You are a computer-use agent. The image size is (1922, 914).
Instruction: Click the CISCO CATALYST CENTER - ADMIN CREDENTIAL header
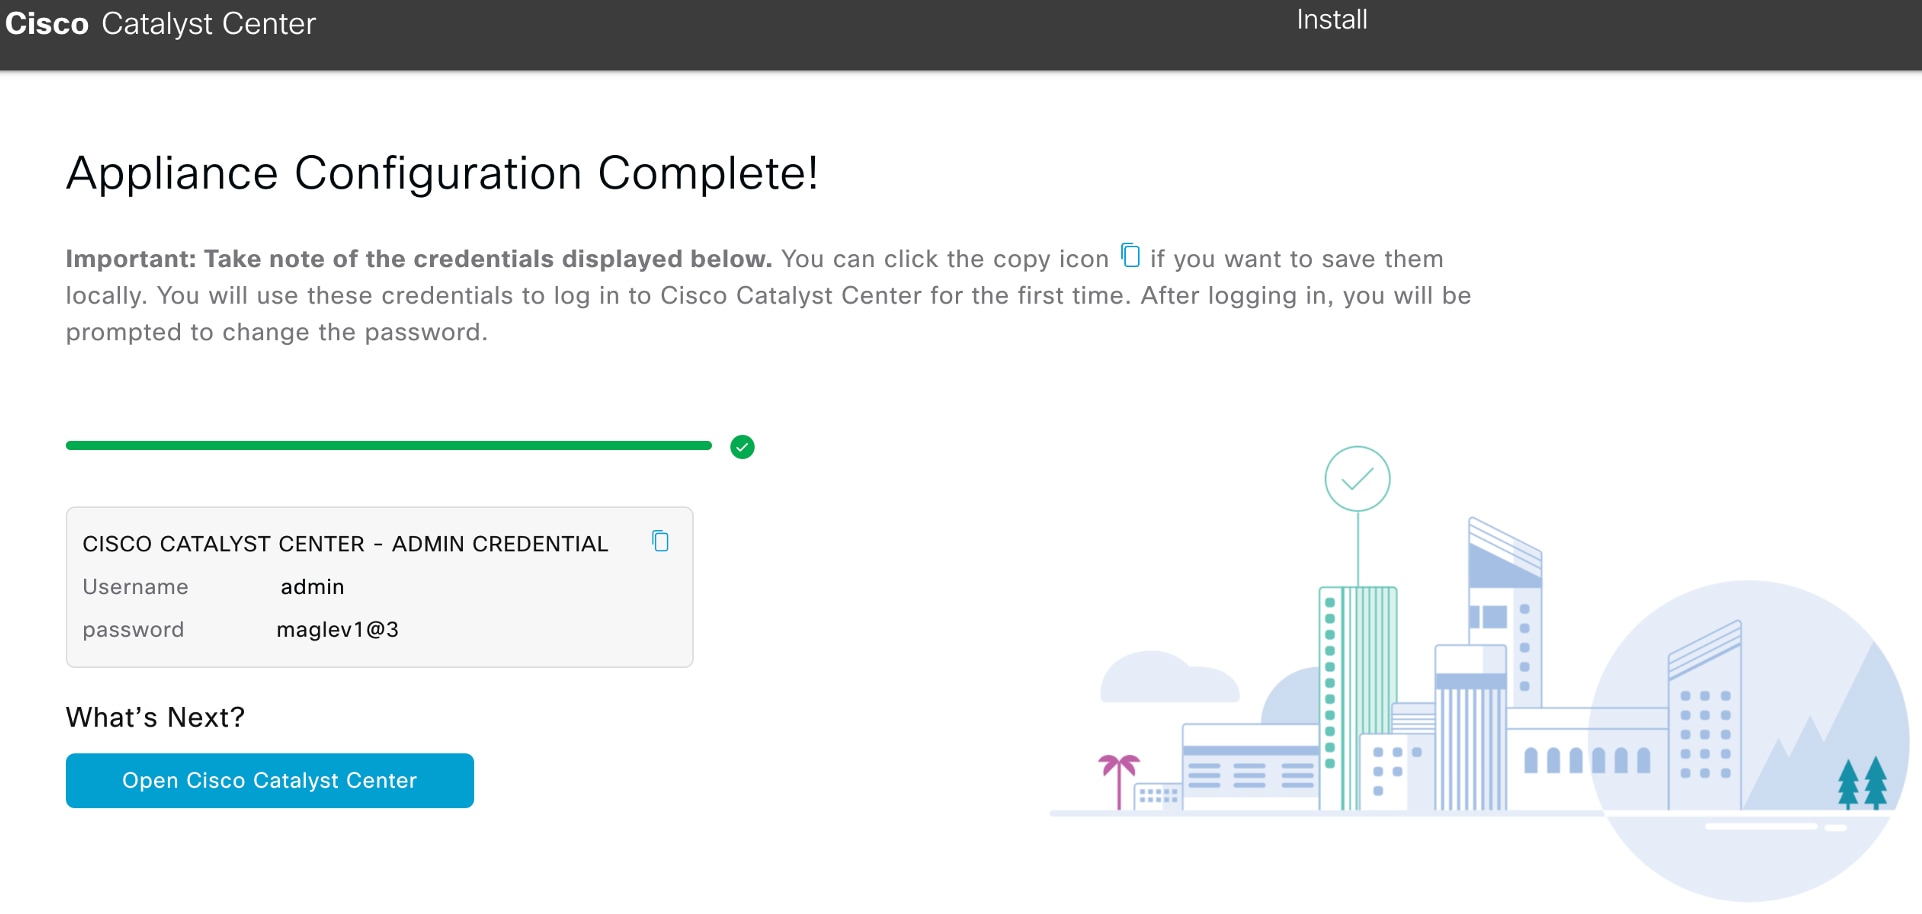pyautogui.click(x=345, y=543)
